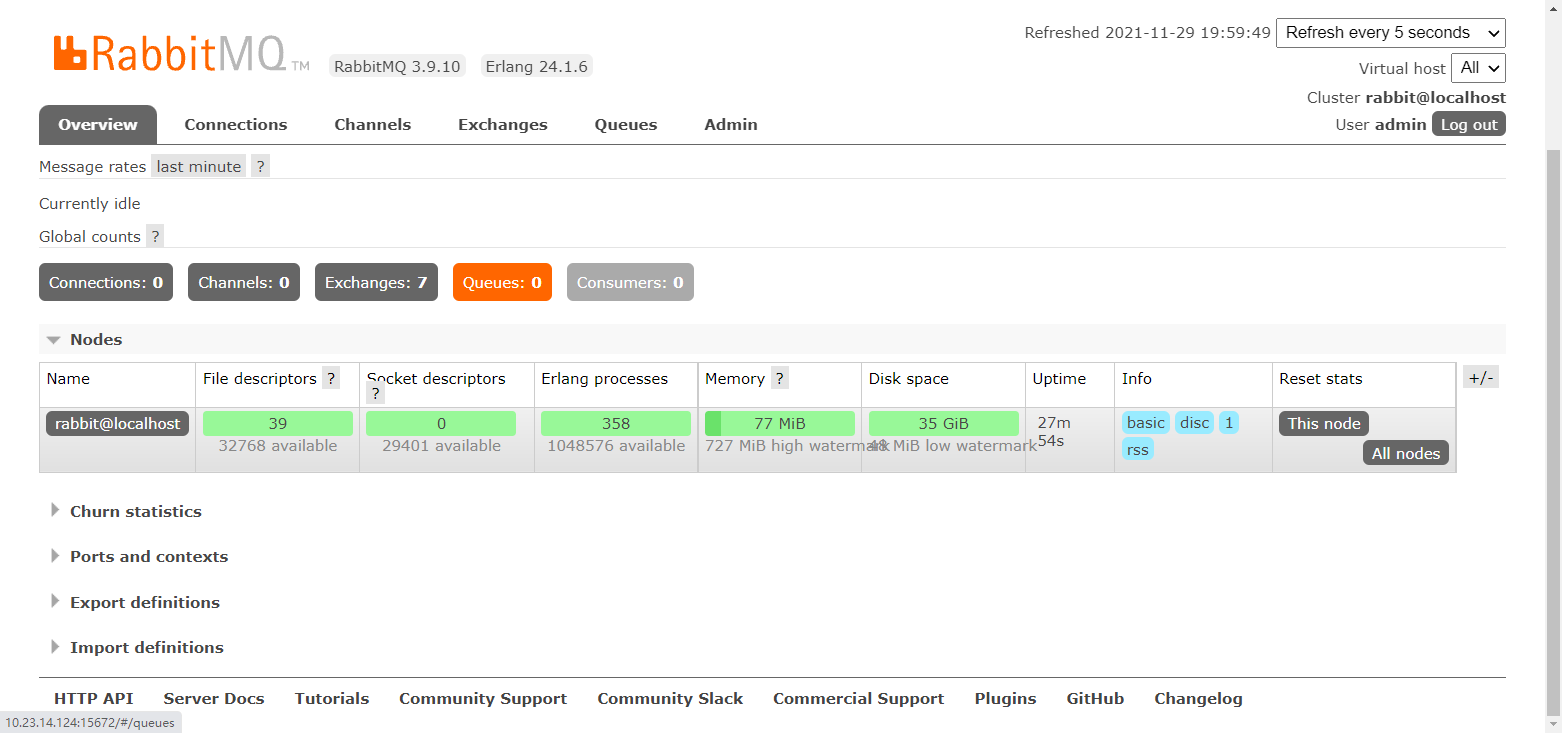Click Channels: 0 count button
Viewport: 1562px width, 733px height.
pos(244,283)
